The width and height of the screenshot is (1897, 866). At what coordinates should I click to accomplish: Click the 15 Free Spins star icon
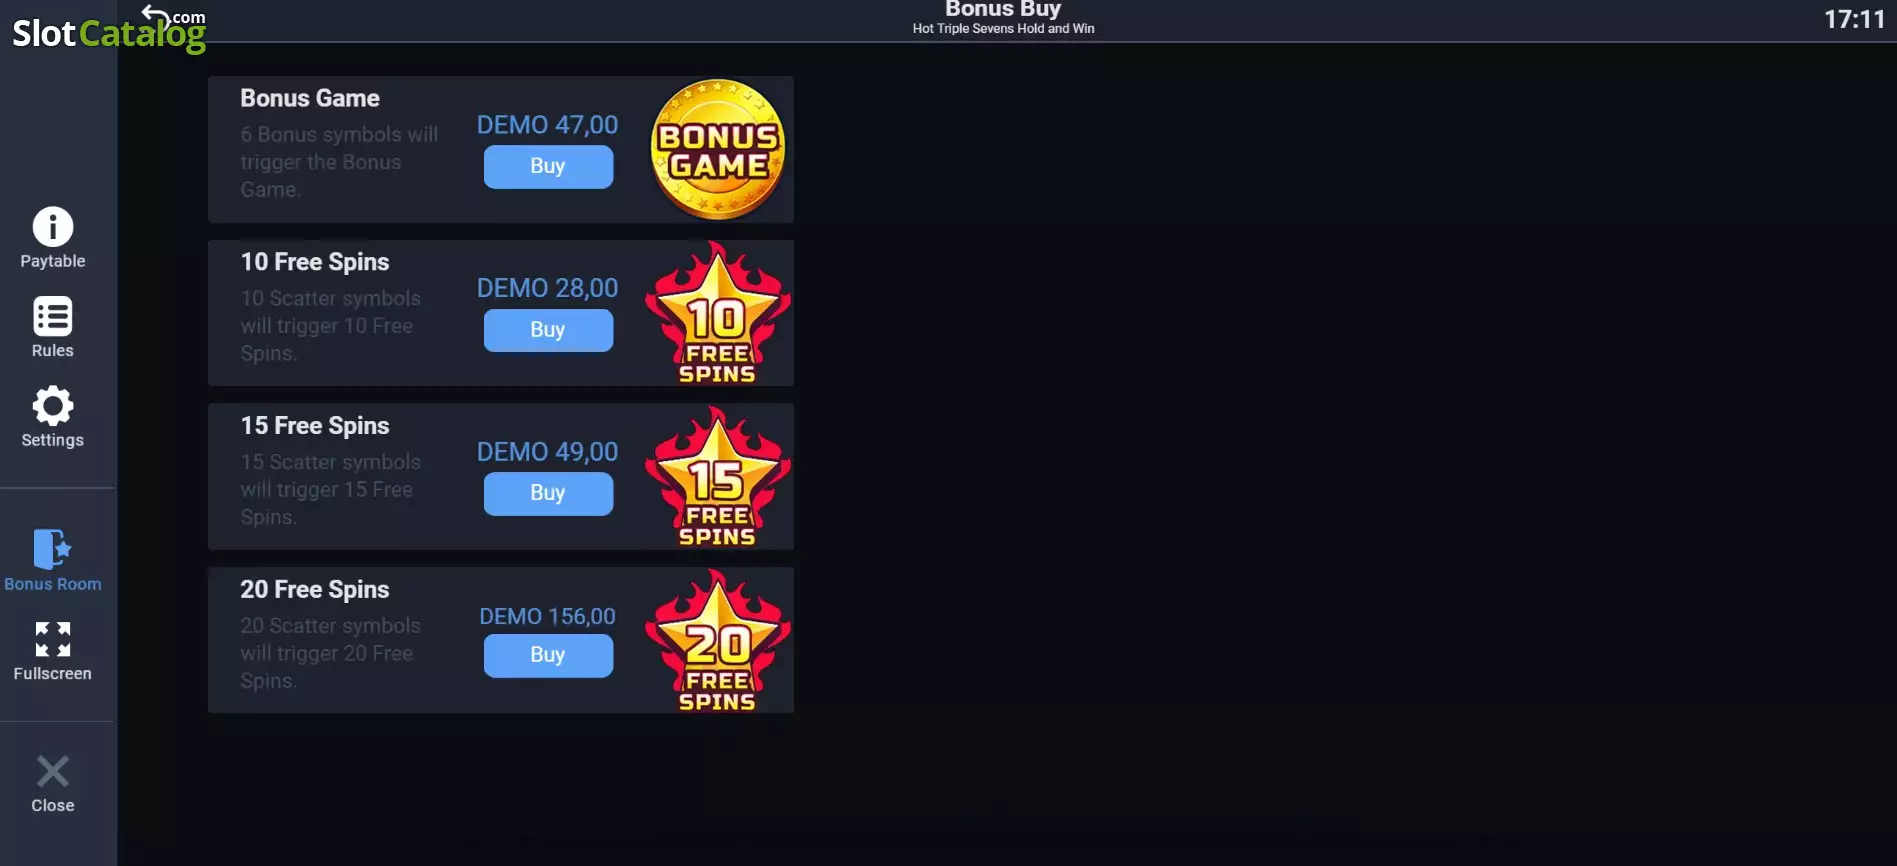[x=718, y=477]
